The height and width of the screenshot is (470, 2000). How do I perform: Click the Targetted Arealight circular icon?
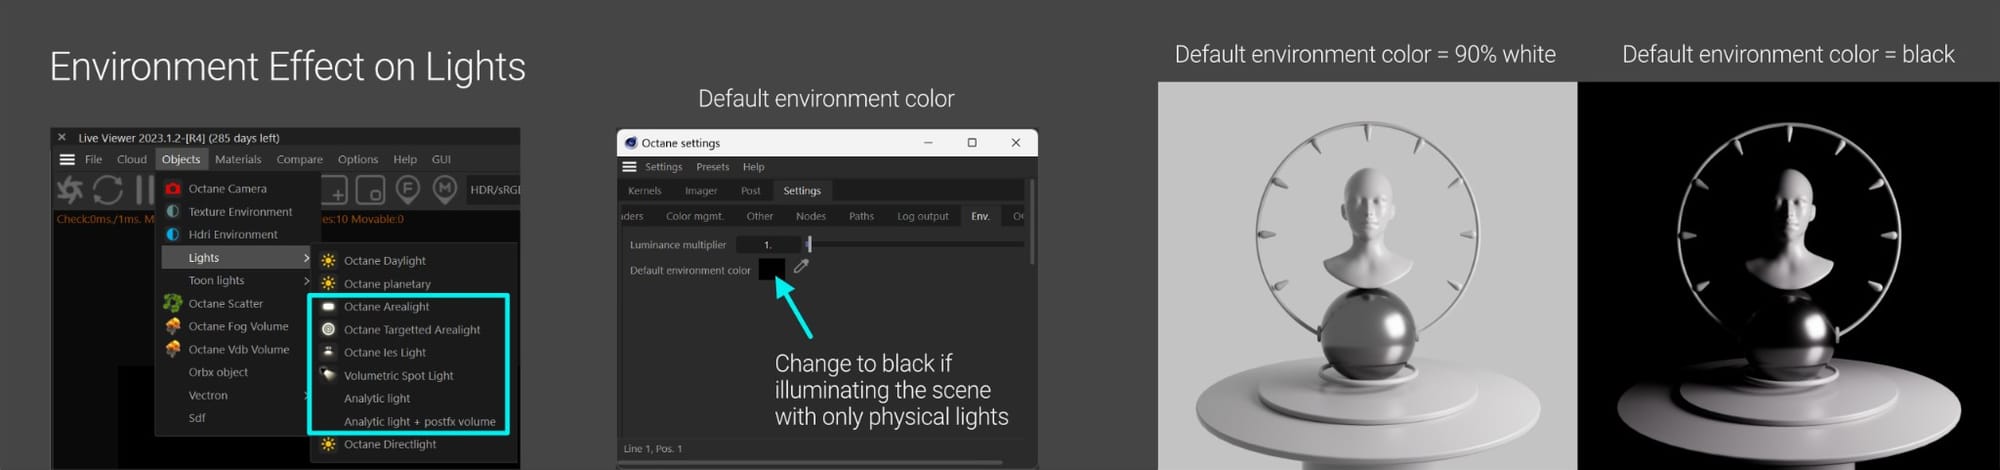[328, 329]
